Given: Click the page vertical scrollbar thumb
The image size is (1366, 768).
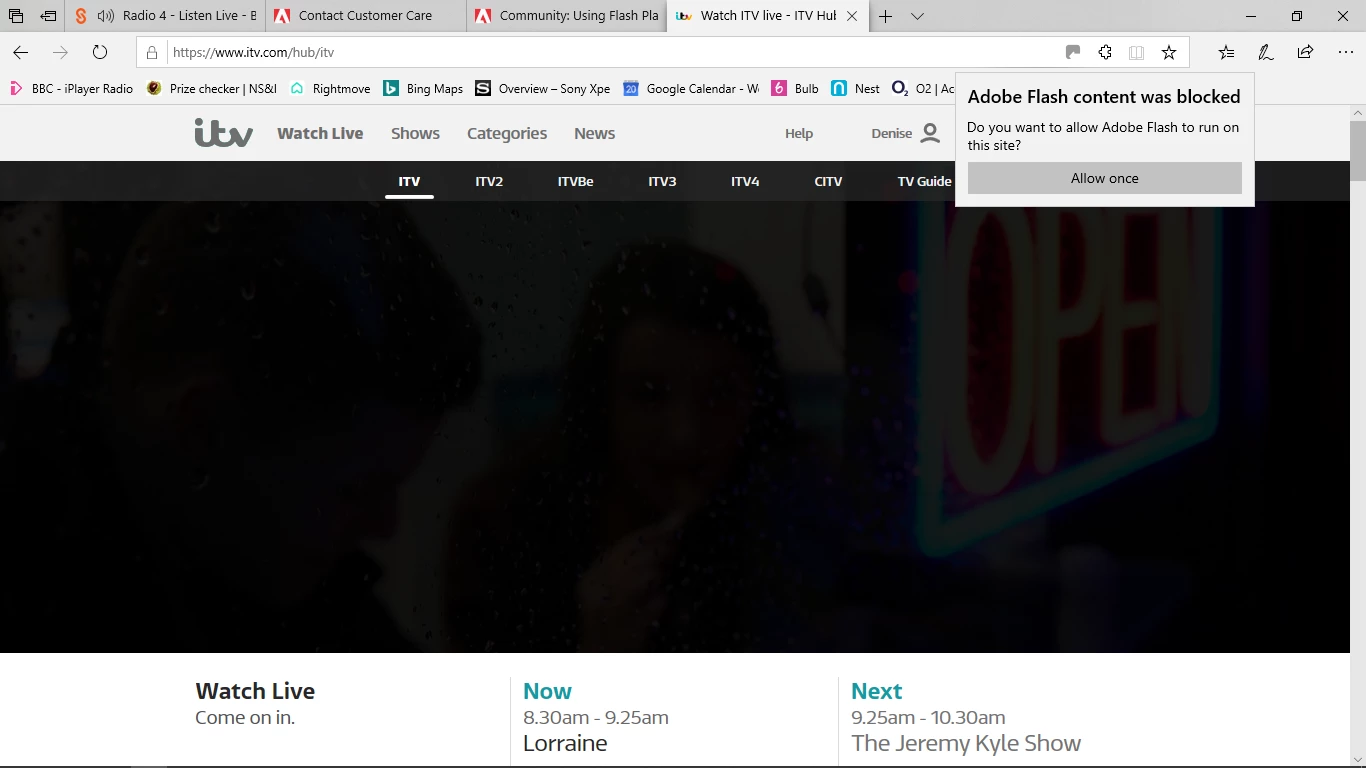Looking at the screenshot, I should [1357, 150].
